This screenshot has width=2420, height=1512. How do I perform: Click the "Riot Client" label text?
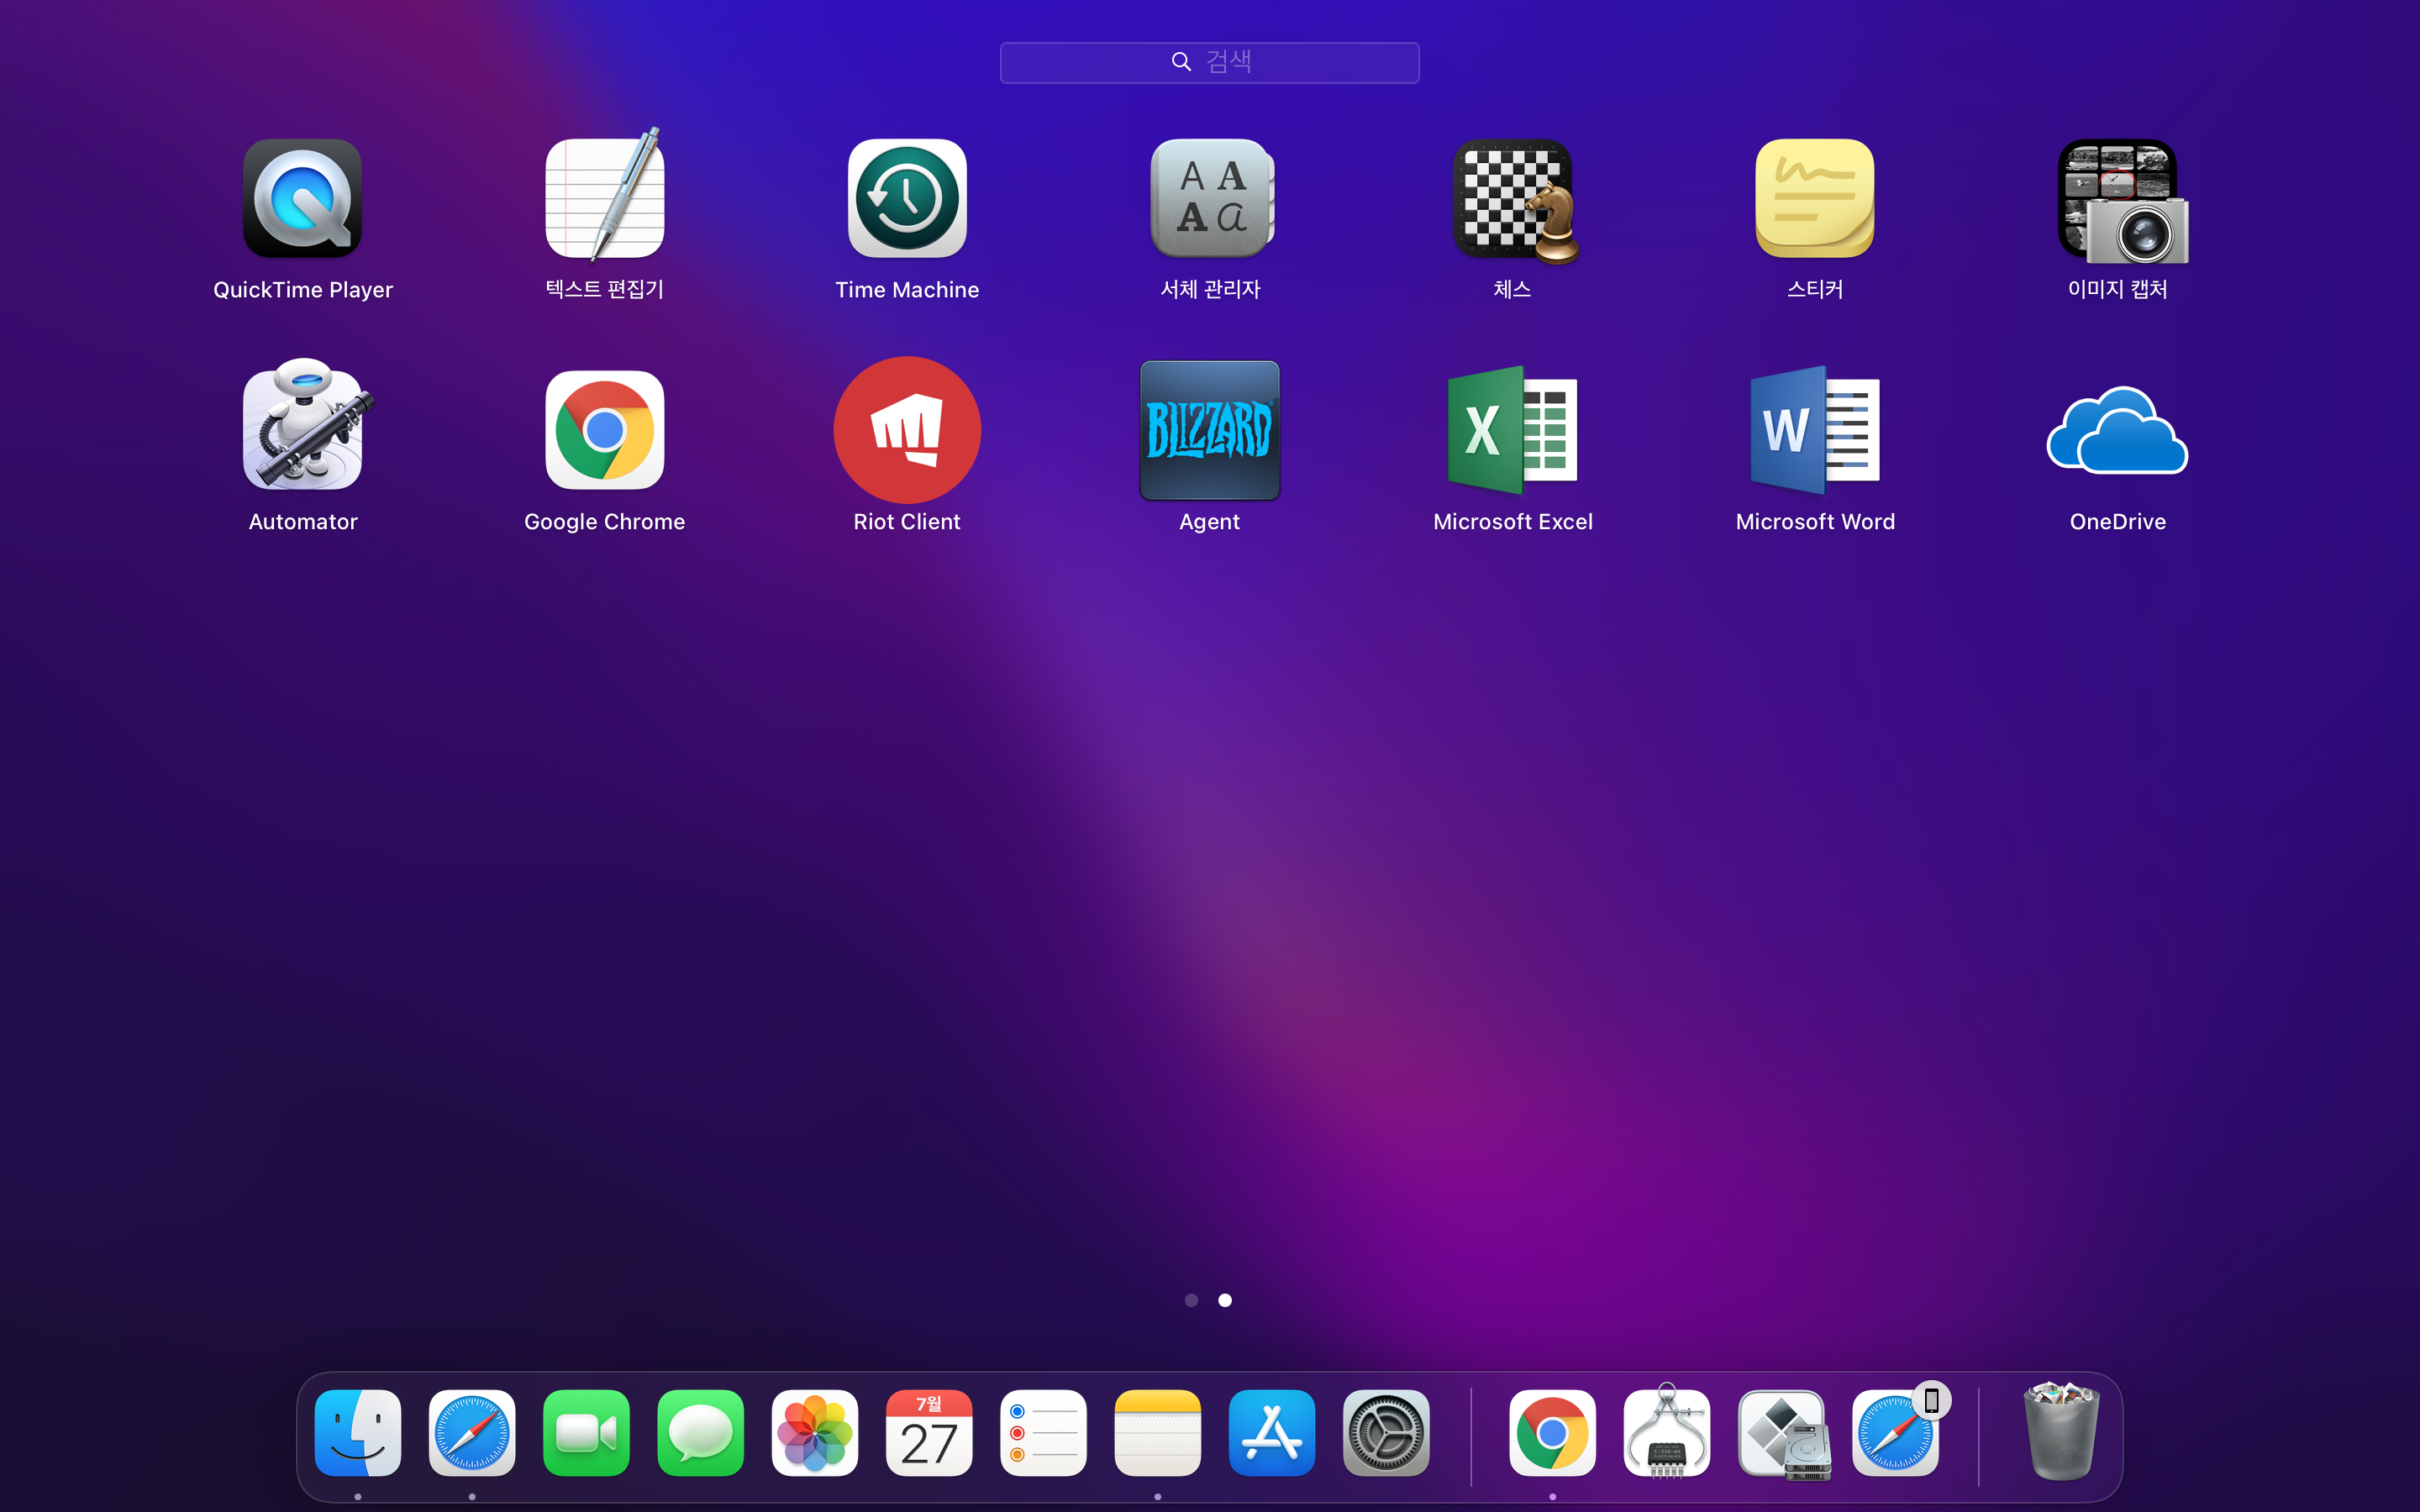tap(907, 522)
